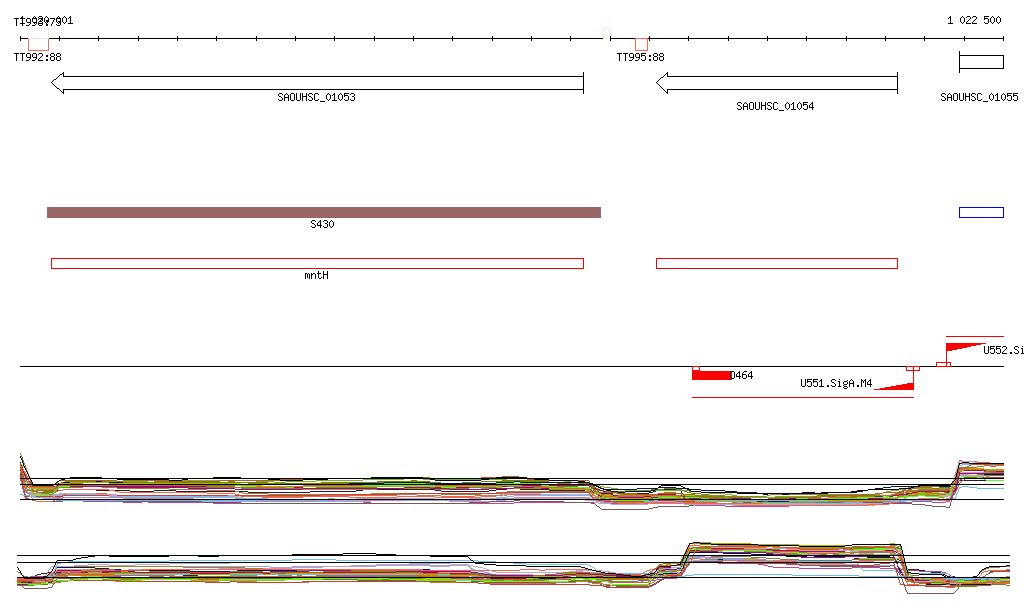Click the 1 022 500 coordinate label
The height and width of the screenshot is (611, 1024).
[974, 20]
